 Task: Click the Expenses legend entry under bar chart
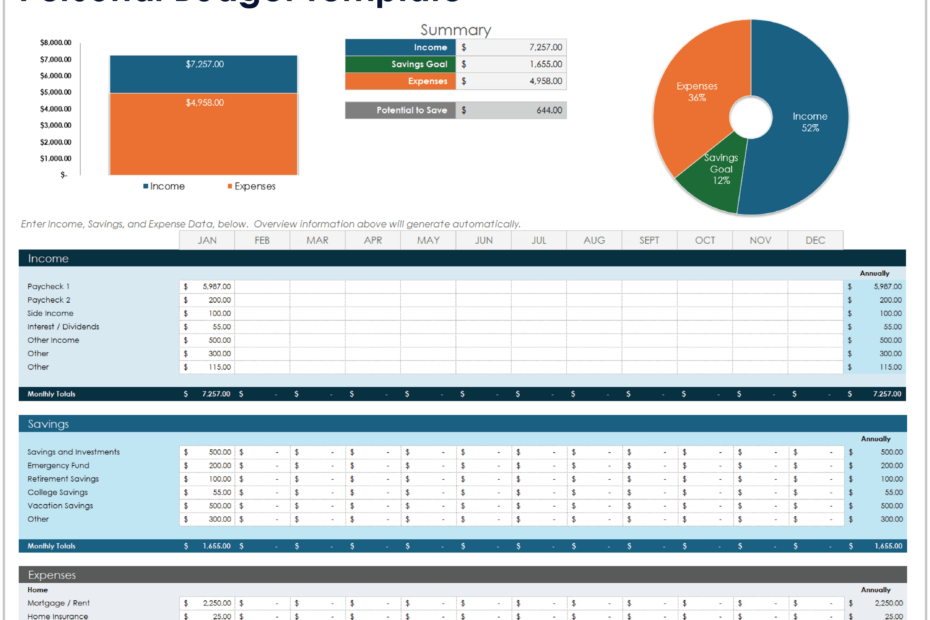tap(251, 186)
